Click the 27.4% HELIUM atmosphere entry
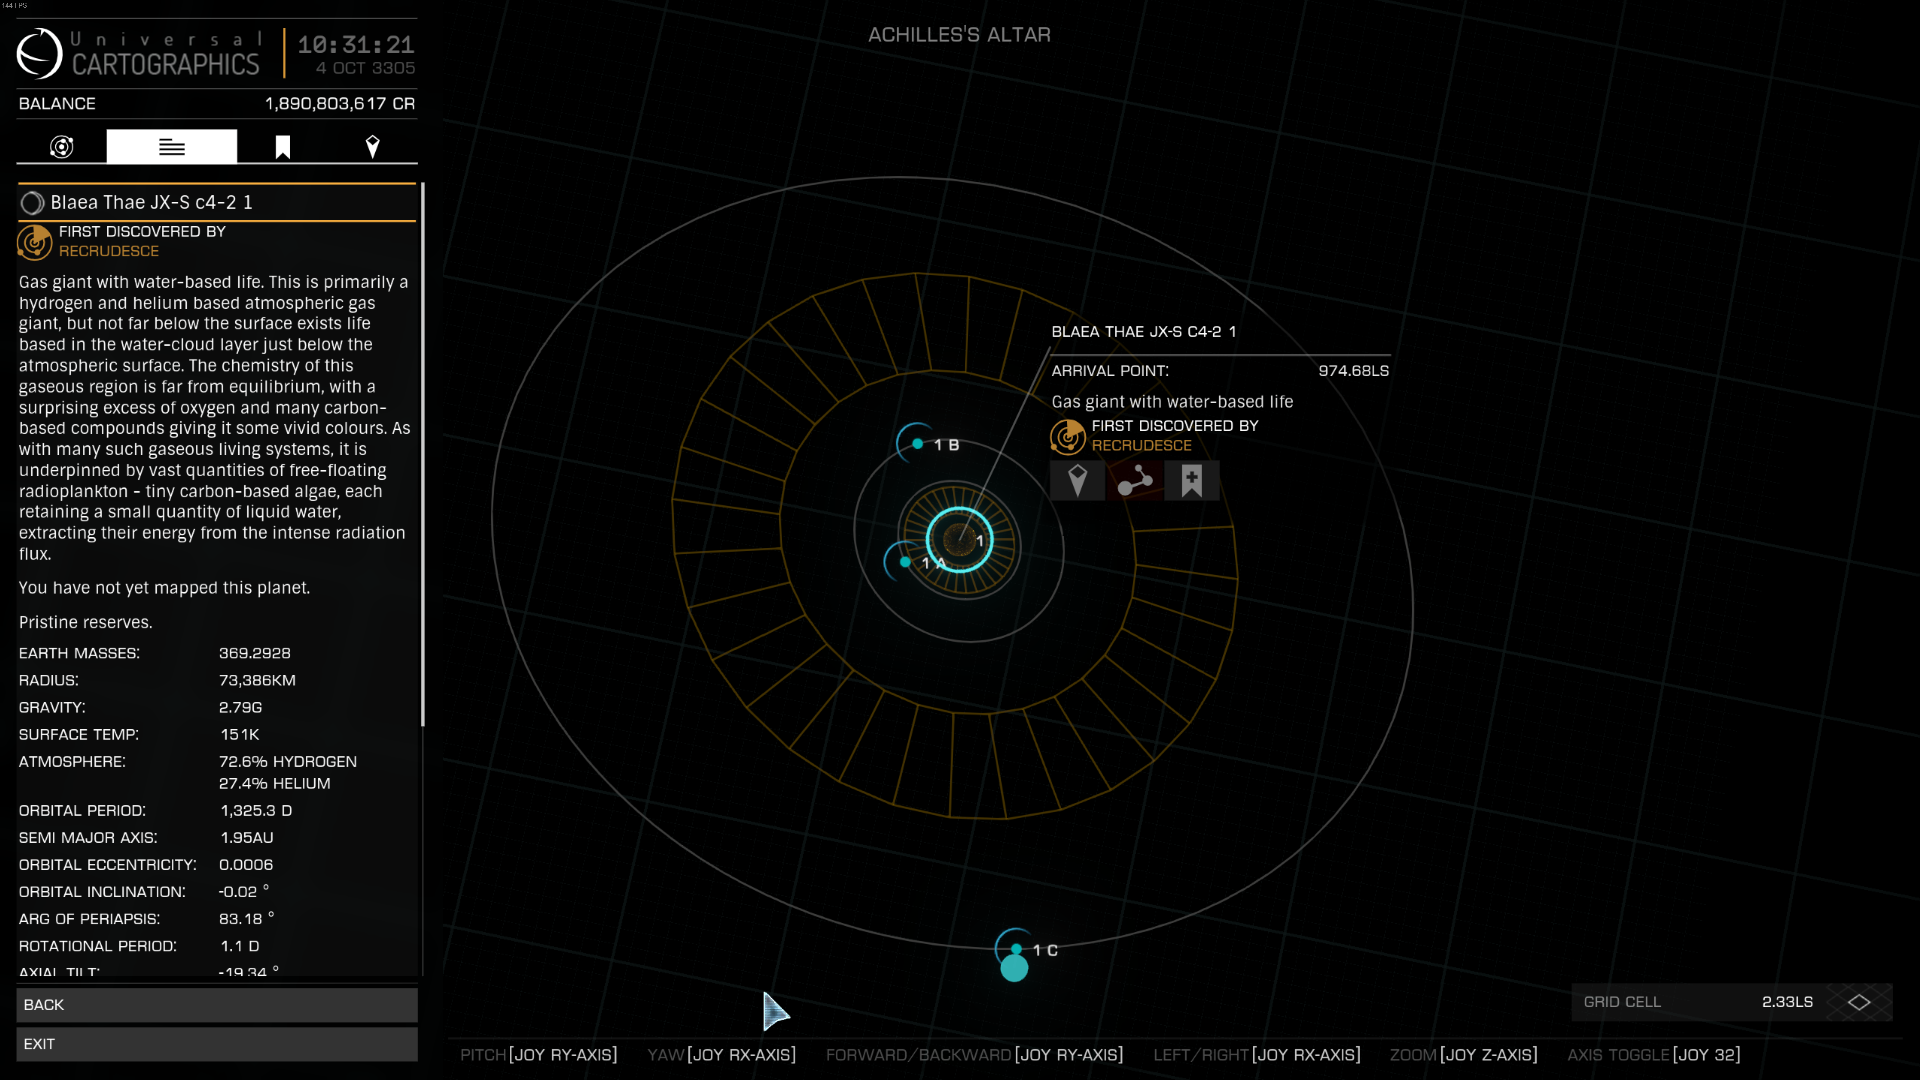The height and width of the screenshot is (1080, 1920). pos(275,783)
